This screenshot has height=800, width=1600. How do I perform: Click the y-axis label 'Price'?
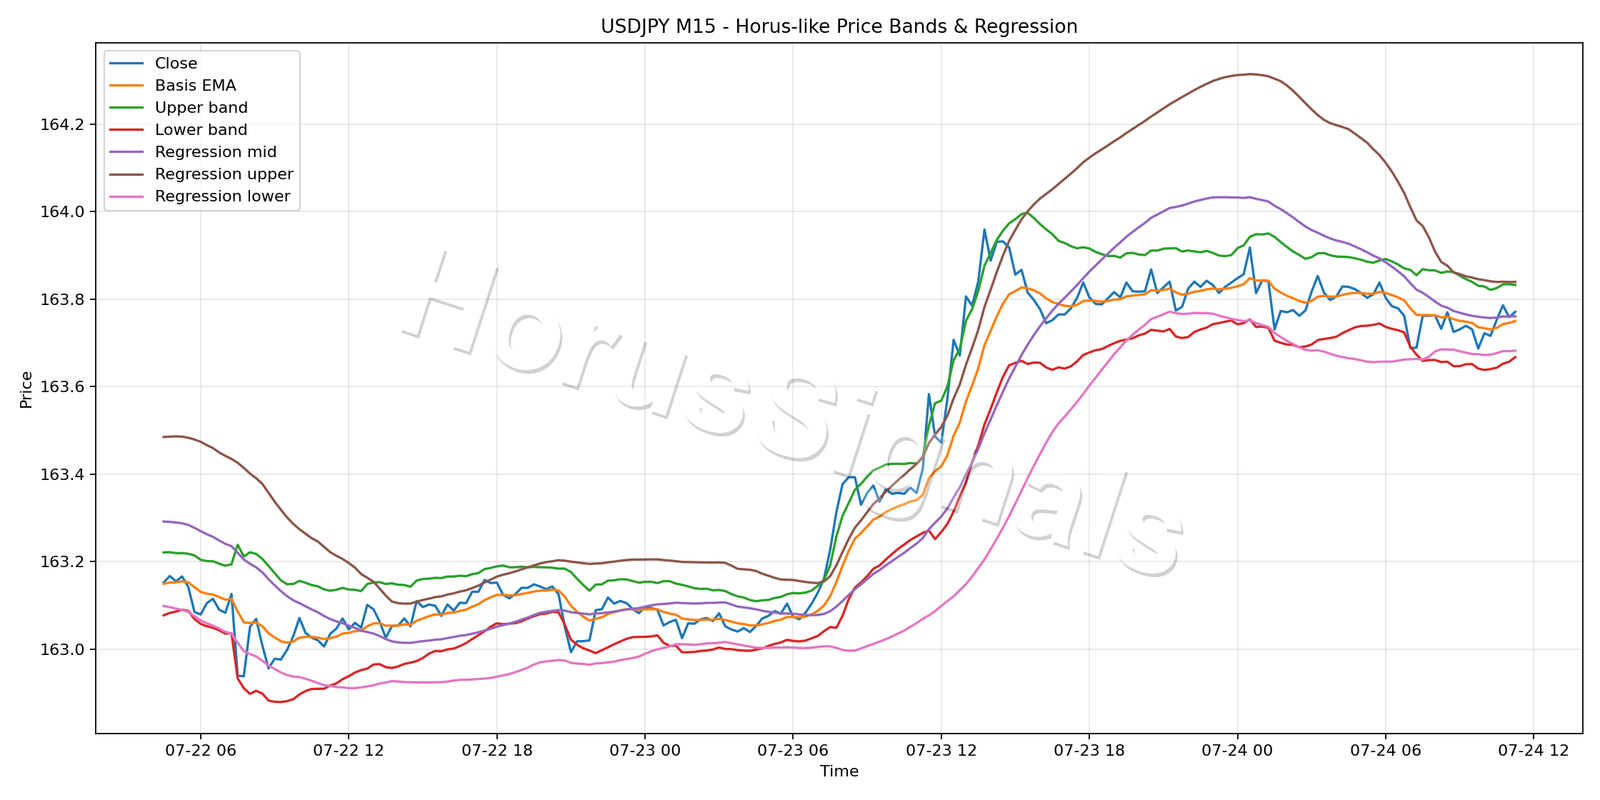click(27, 390)
